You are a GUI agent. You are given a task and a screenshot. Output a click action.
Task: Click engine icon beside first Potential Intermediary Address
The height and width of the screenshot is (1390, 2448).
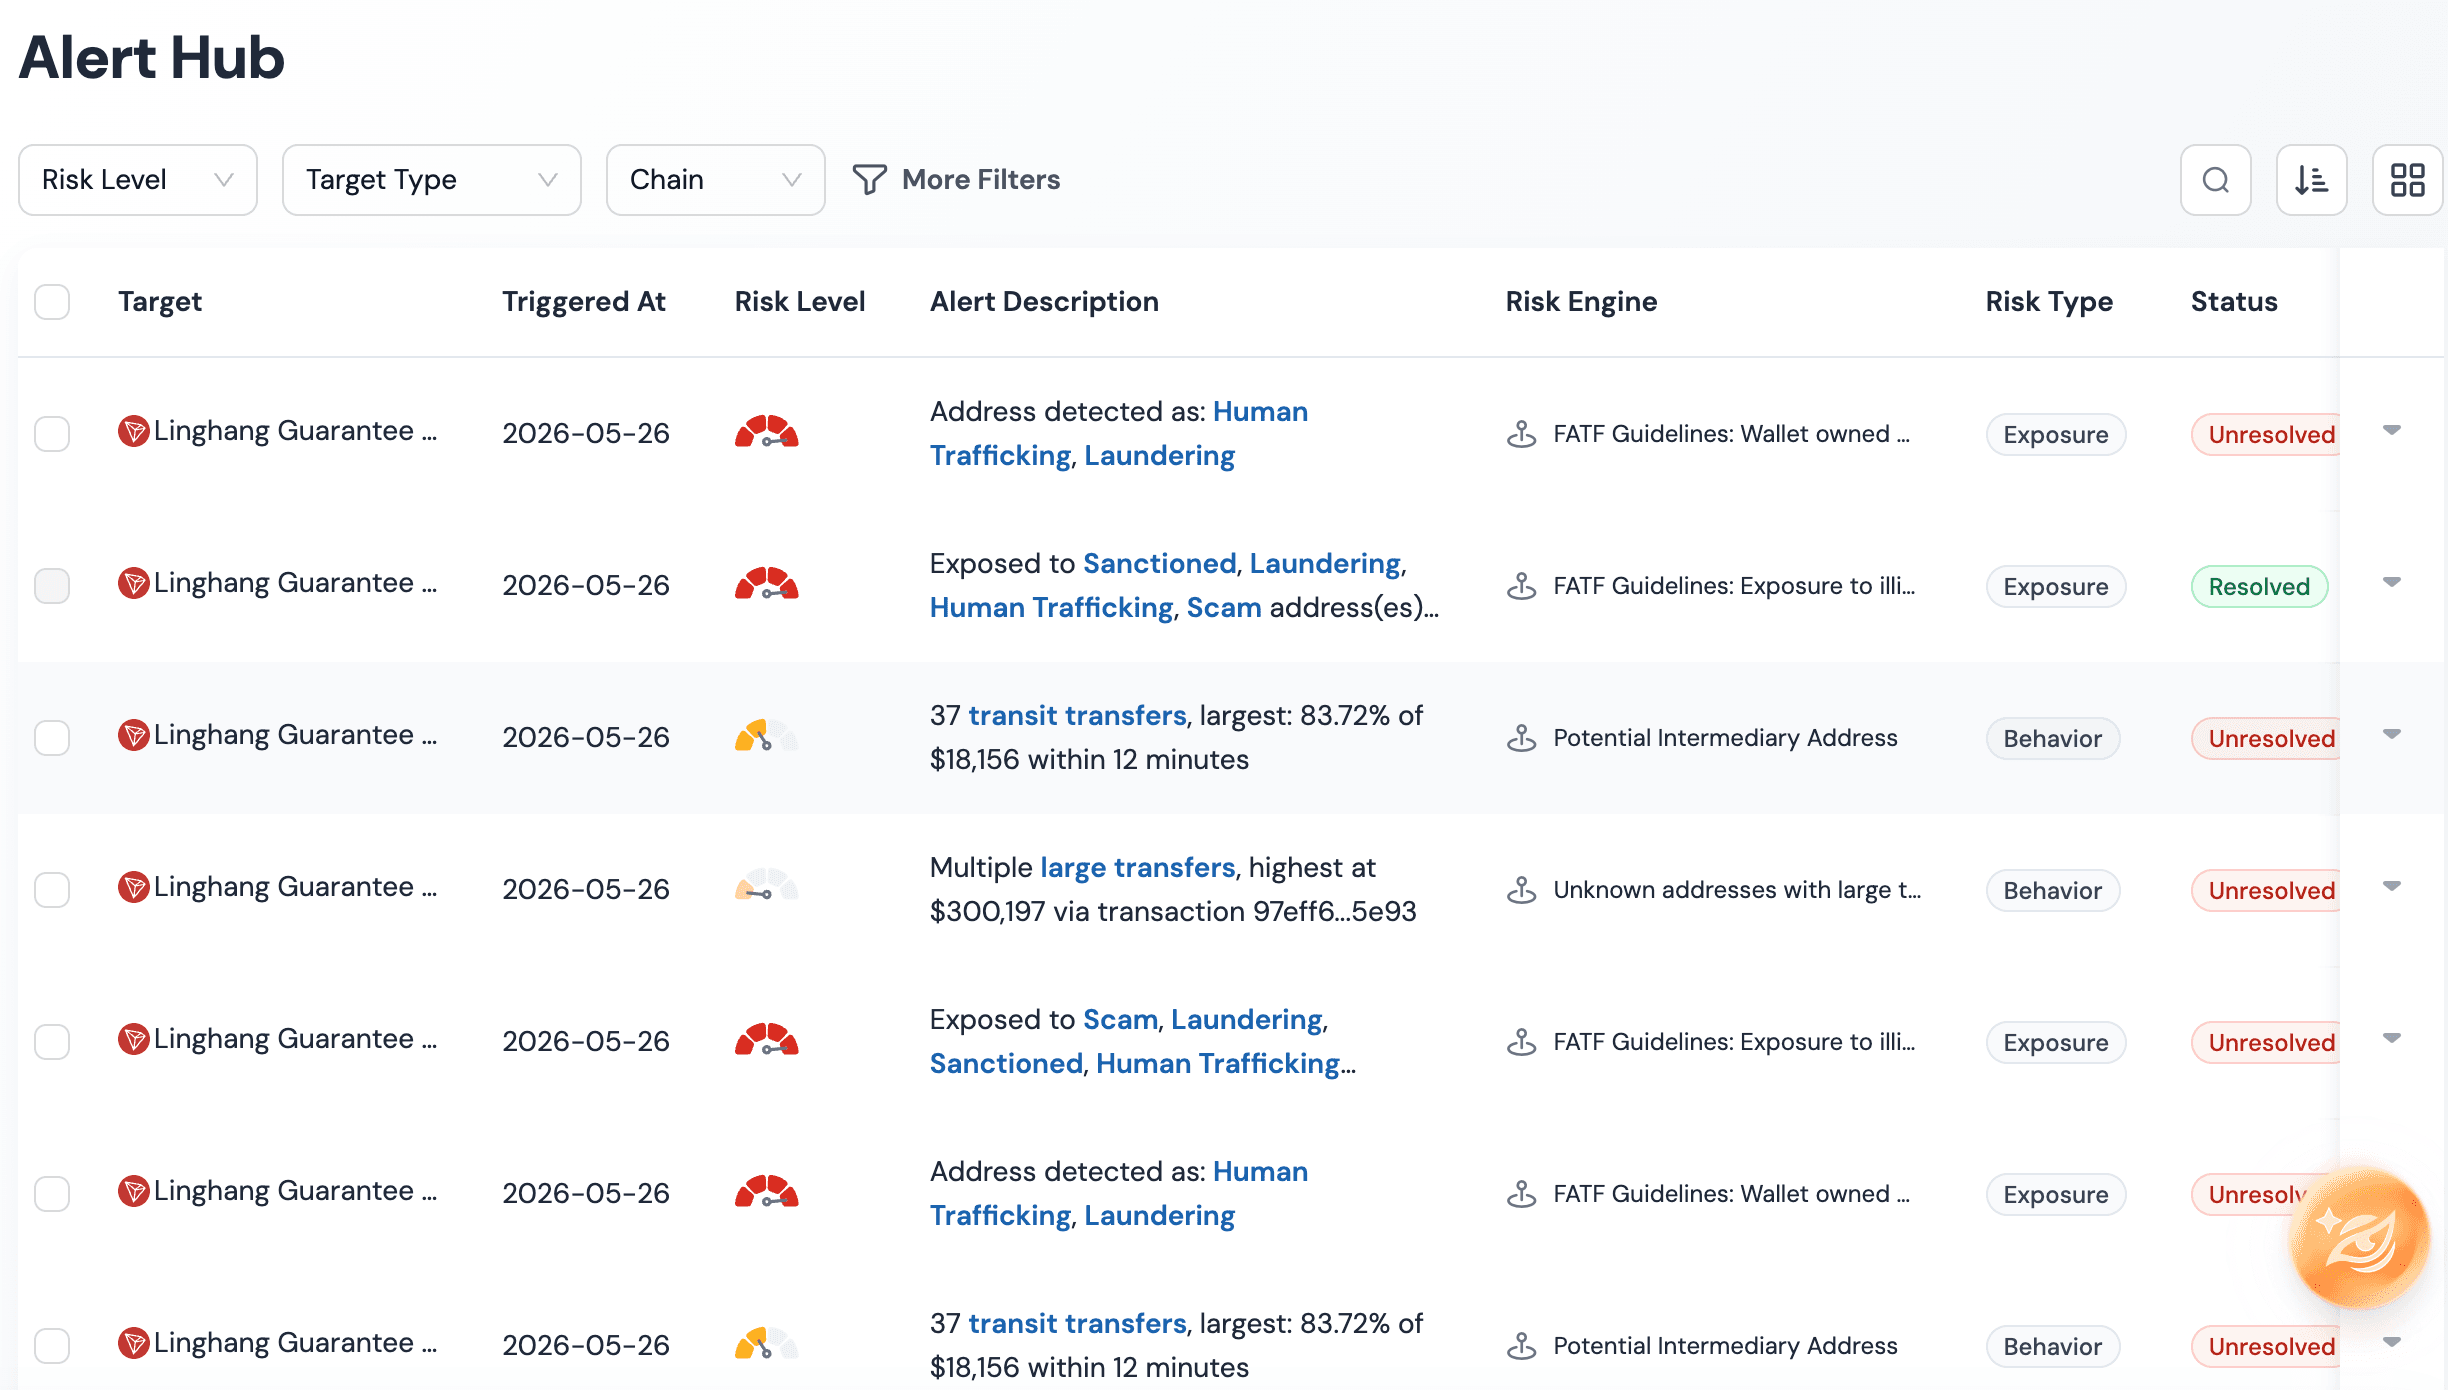[1521, 738]
